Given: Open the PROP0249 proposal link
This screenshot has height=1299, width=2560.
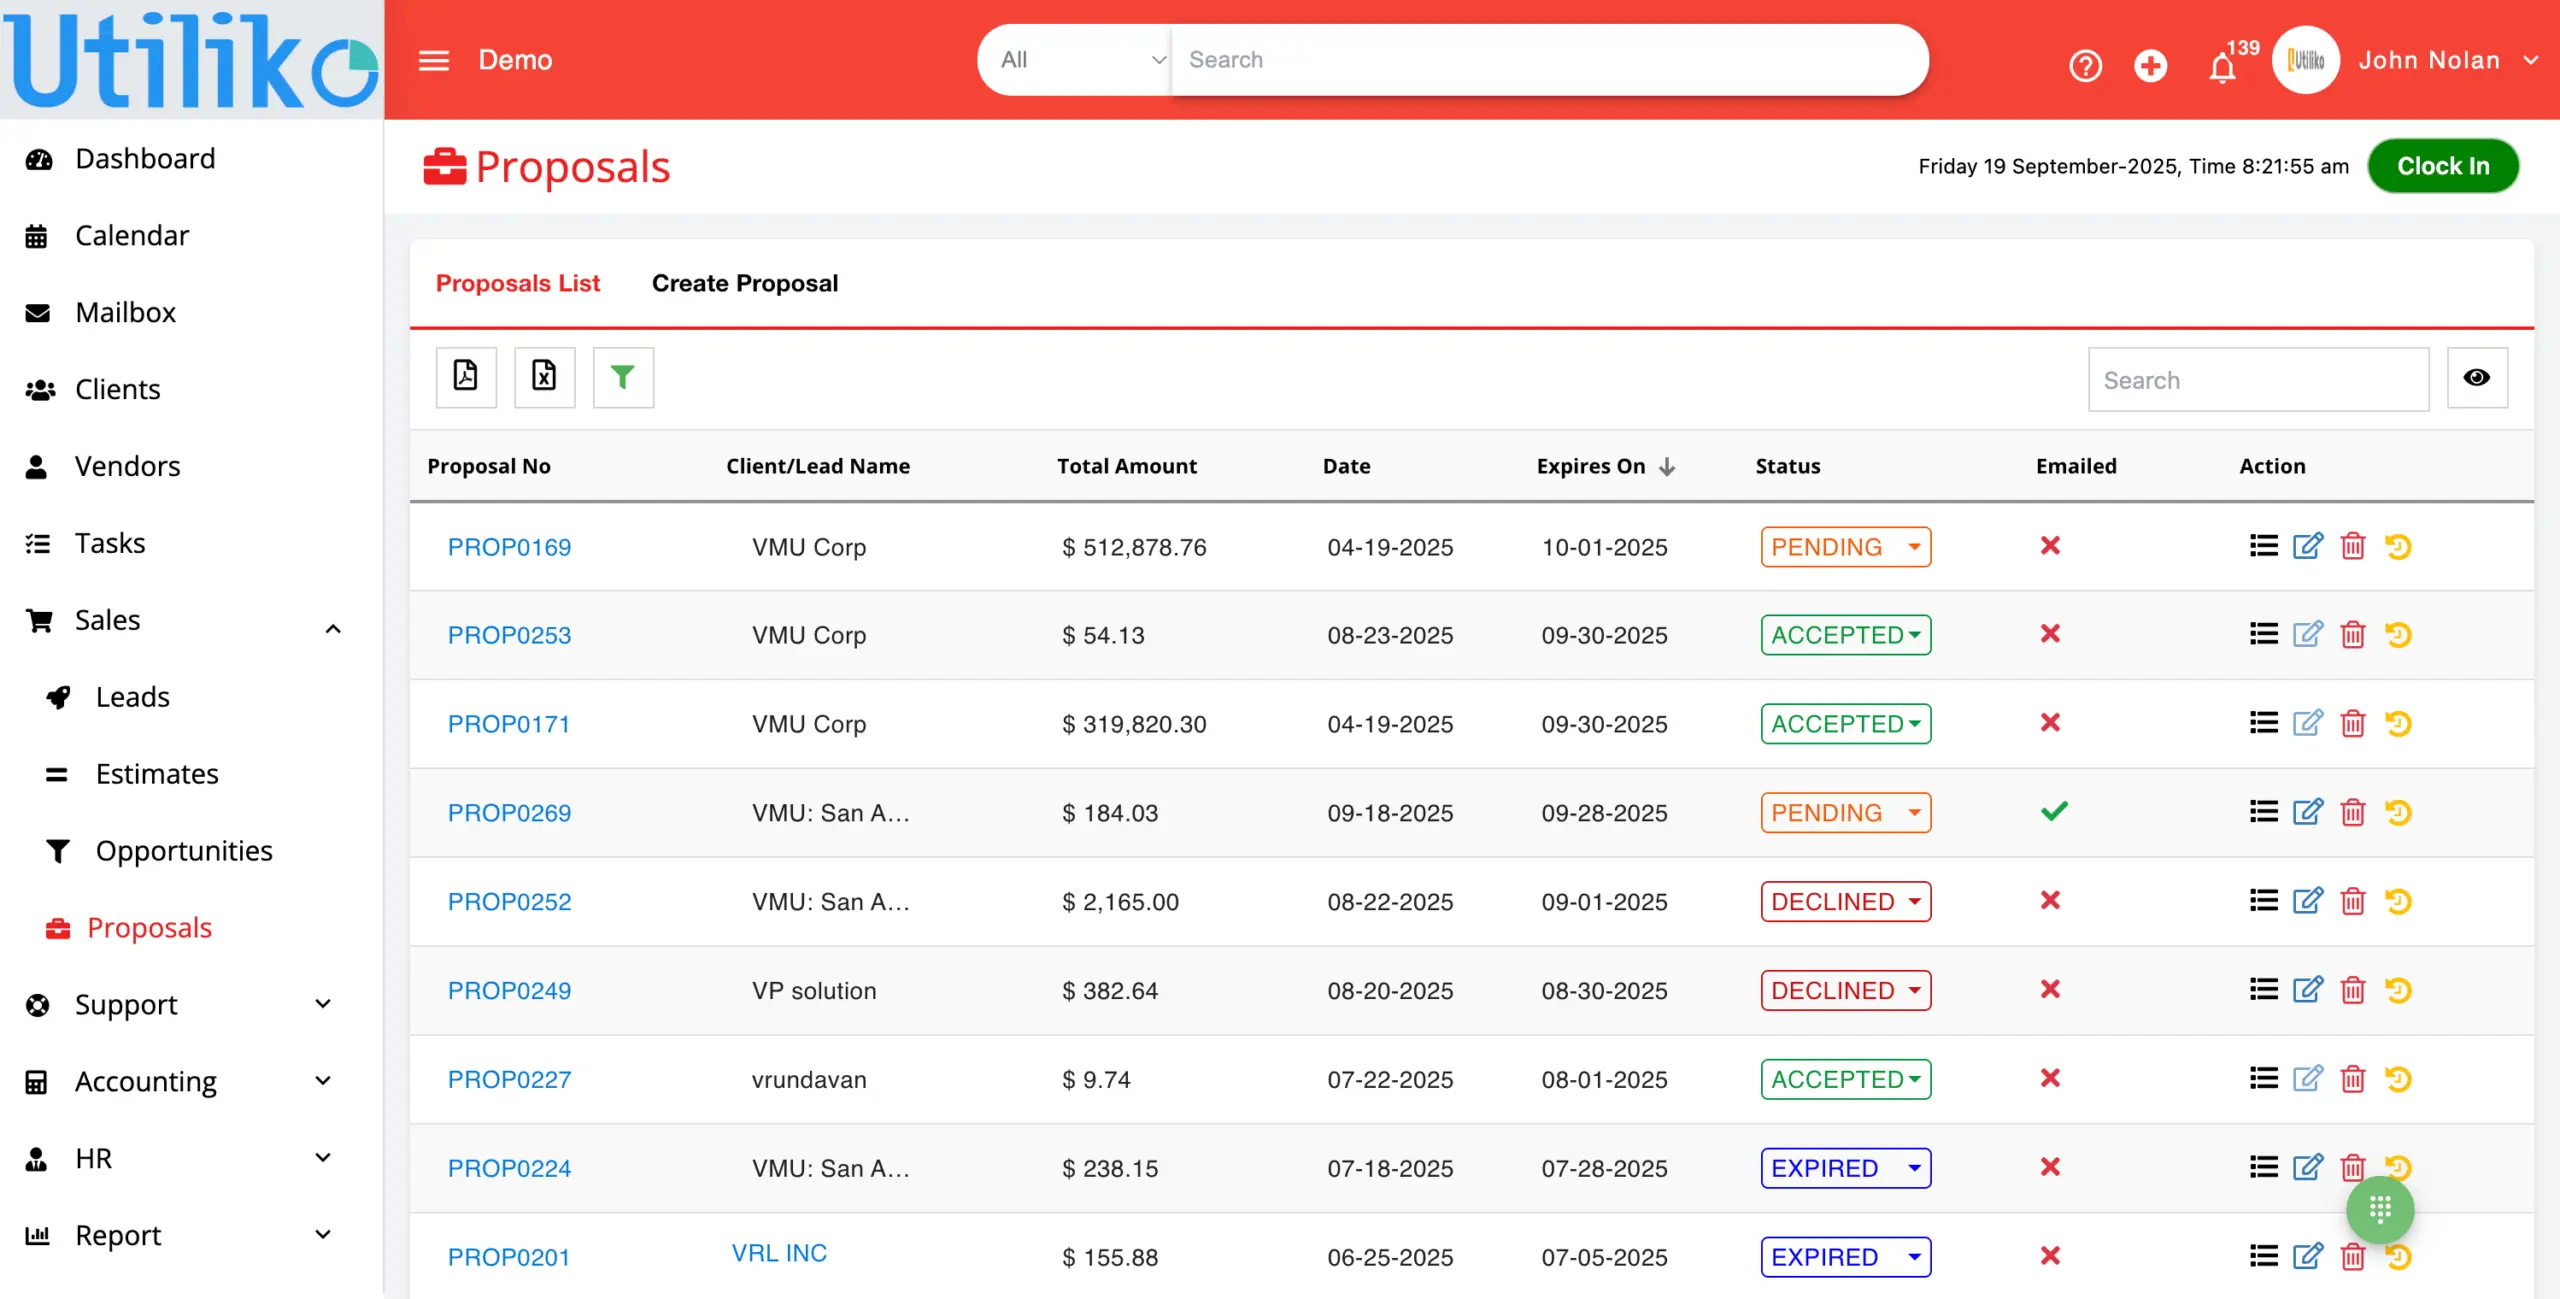Looking at the screenshot, I should (509, 990).
